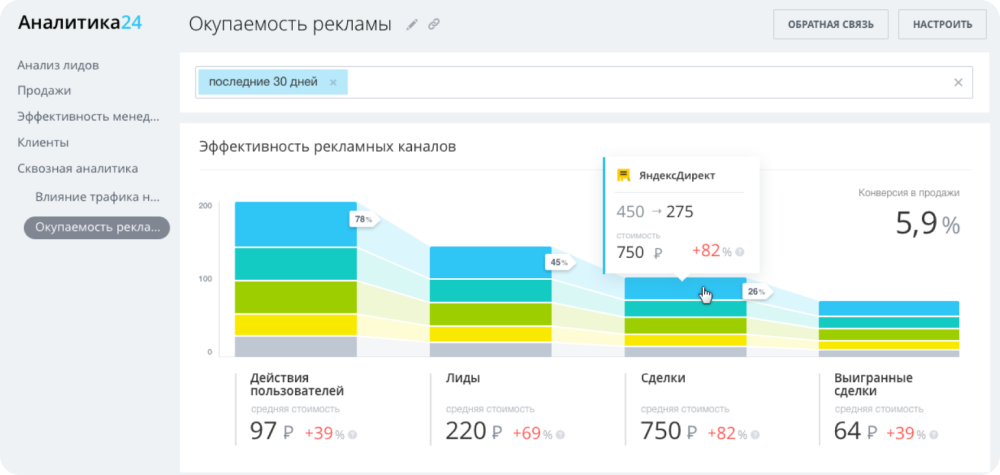Click the link icon next to Окупаемость рекламы
The height and width of the screenshot is (475, 1000).
click(434, 25)
